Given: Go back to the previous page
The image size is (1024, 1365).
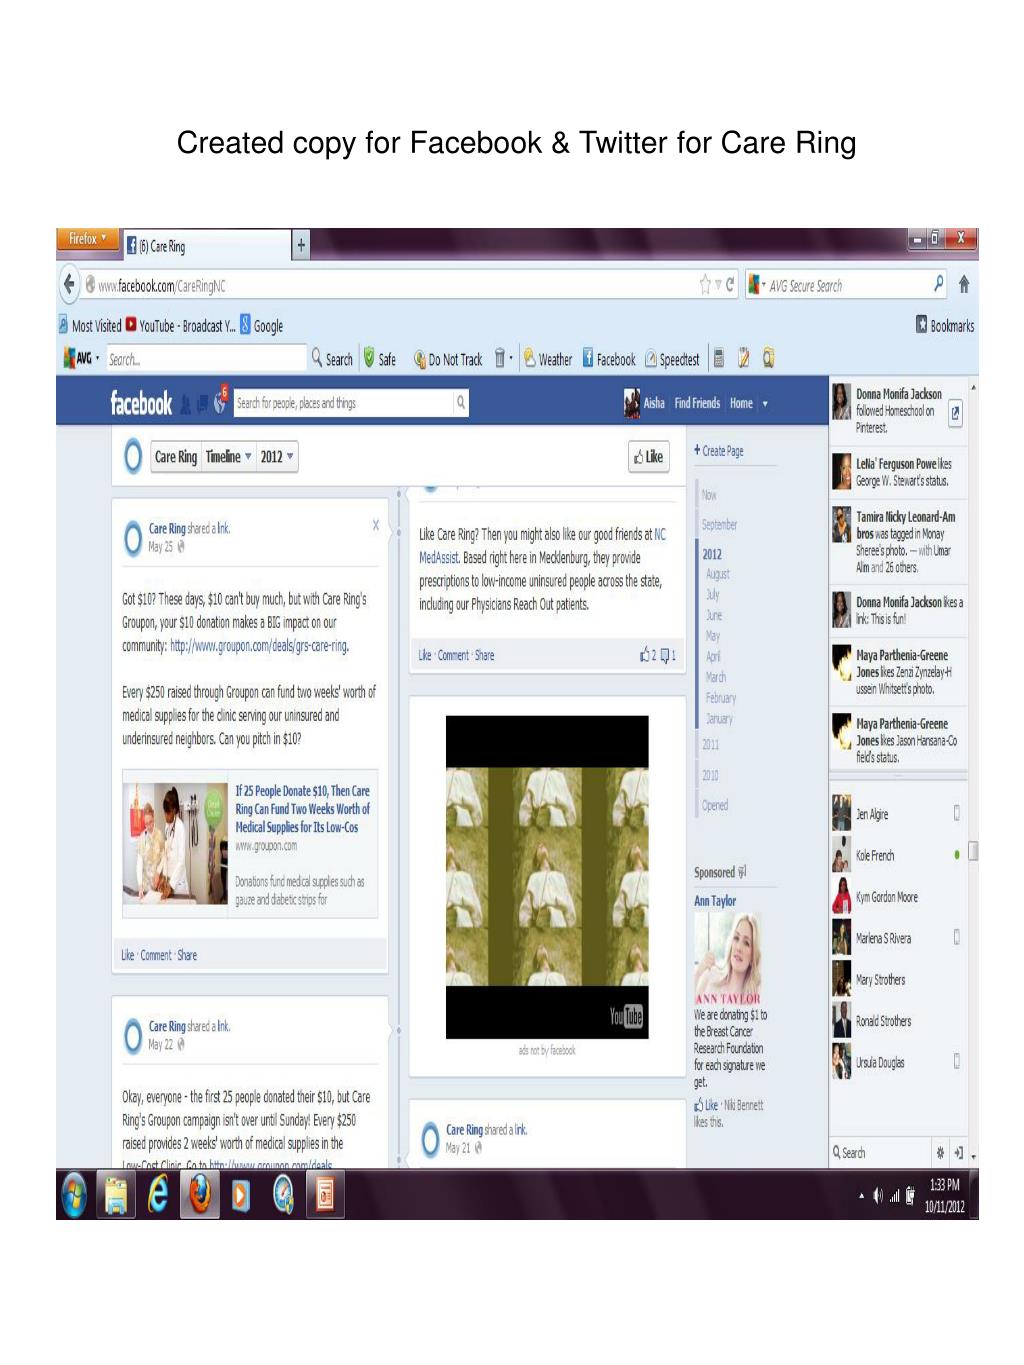Looking at the screenshot, I should click(69, 284).
